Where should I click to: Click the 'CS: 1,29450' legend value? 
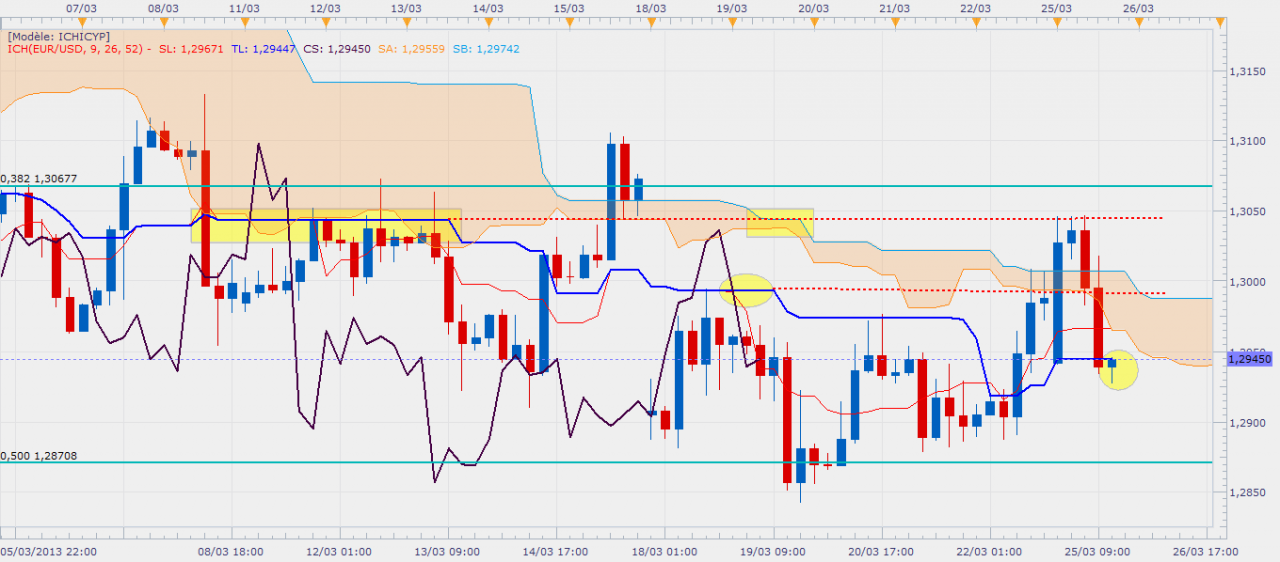337,47
